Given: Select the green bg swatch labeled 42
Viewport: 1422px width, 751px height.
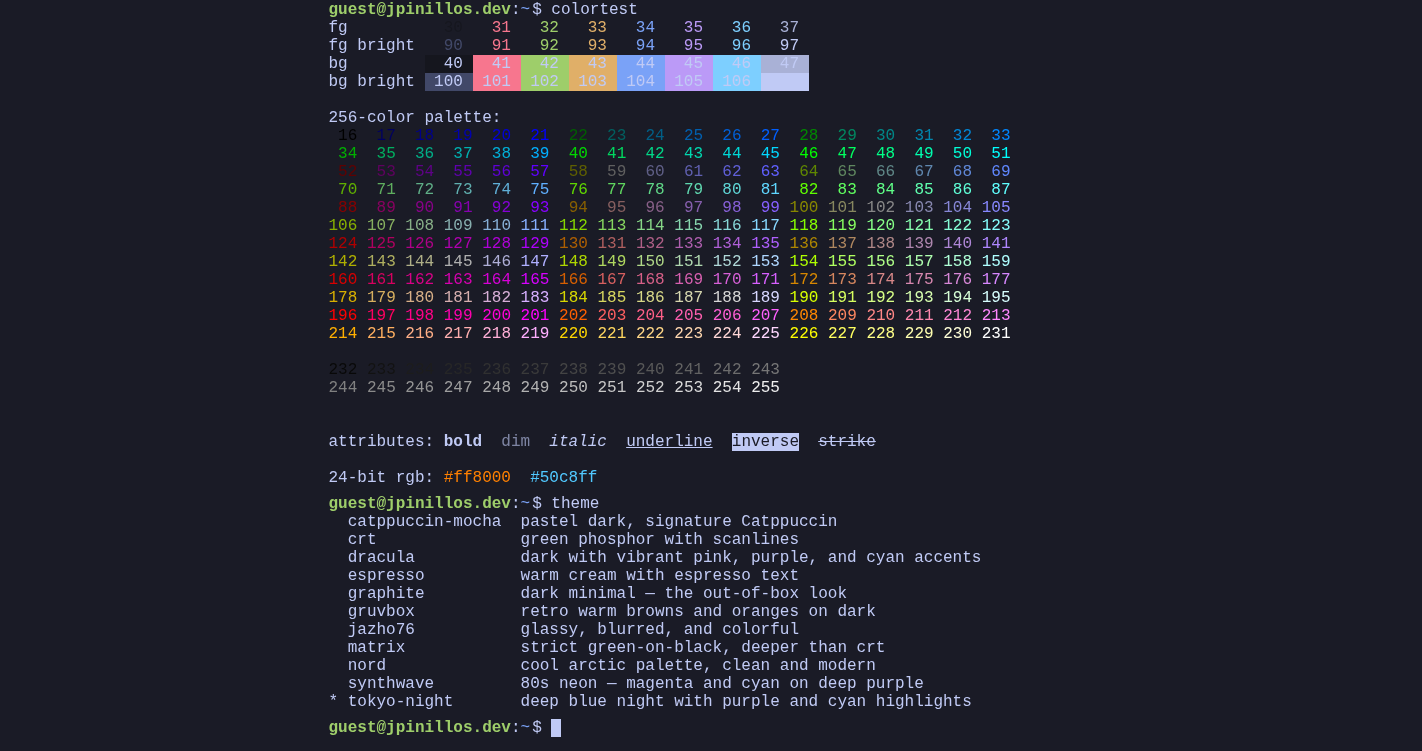Looking at the screenshot, I should (545, 64).
